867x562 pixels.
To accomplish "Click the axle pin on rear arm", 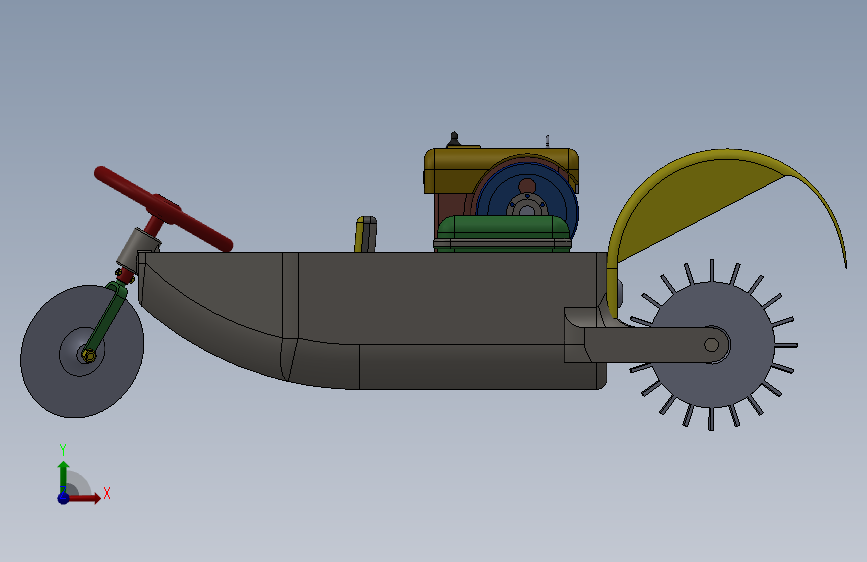I will [x=712, y=345].
